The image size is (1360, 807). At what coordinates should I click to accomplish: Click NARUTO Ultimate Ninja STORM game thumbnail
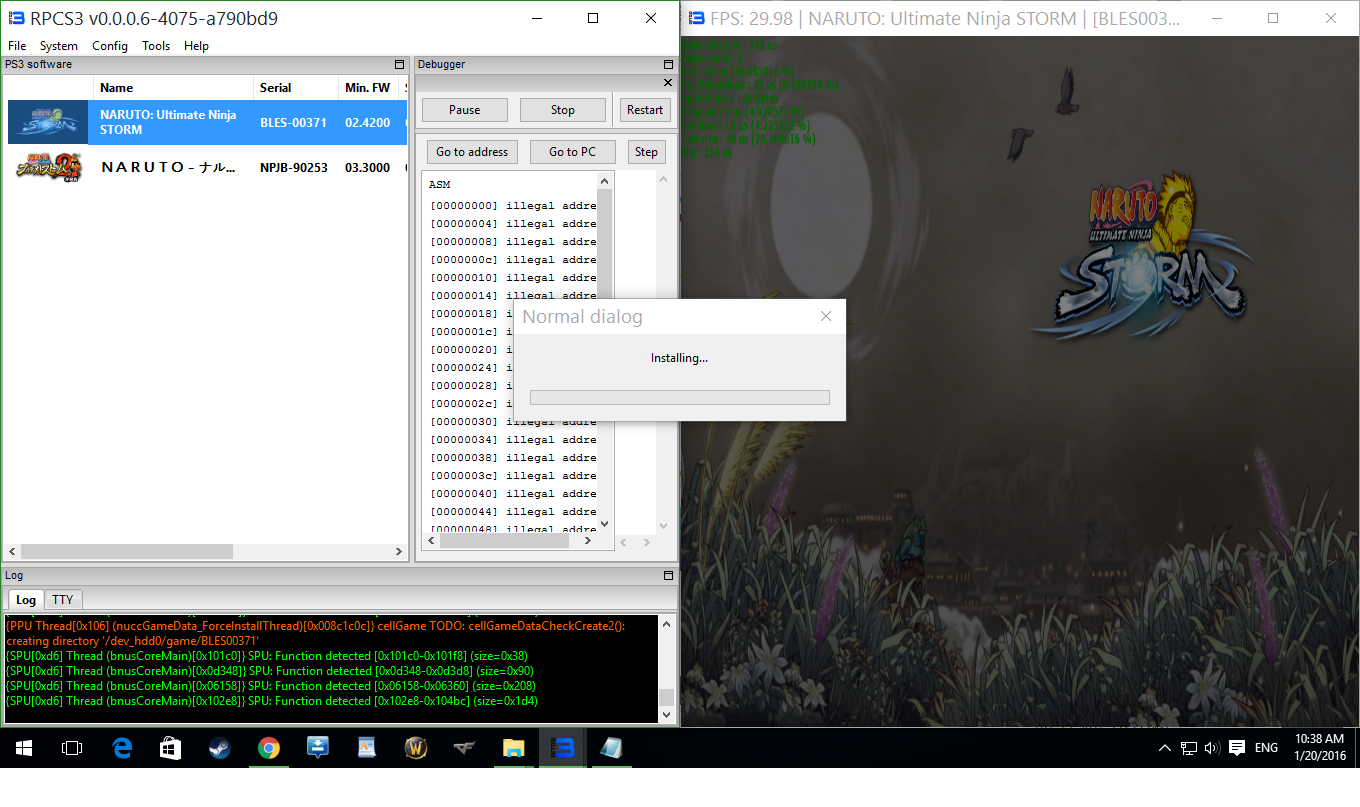point(48,122)
